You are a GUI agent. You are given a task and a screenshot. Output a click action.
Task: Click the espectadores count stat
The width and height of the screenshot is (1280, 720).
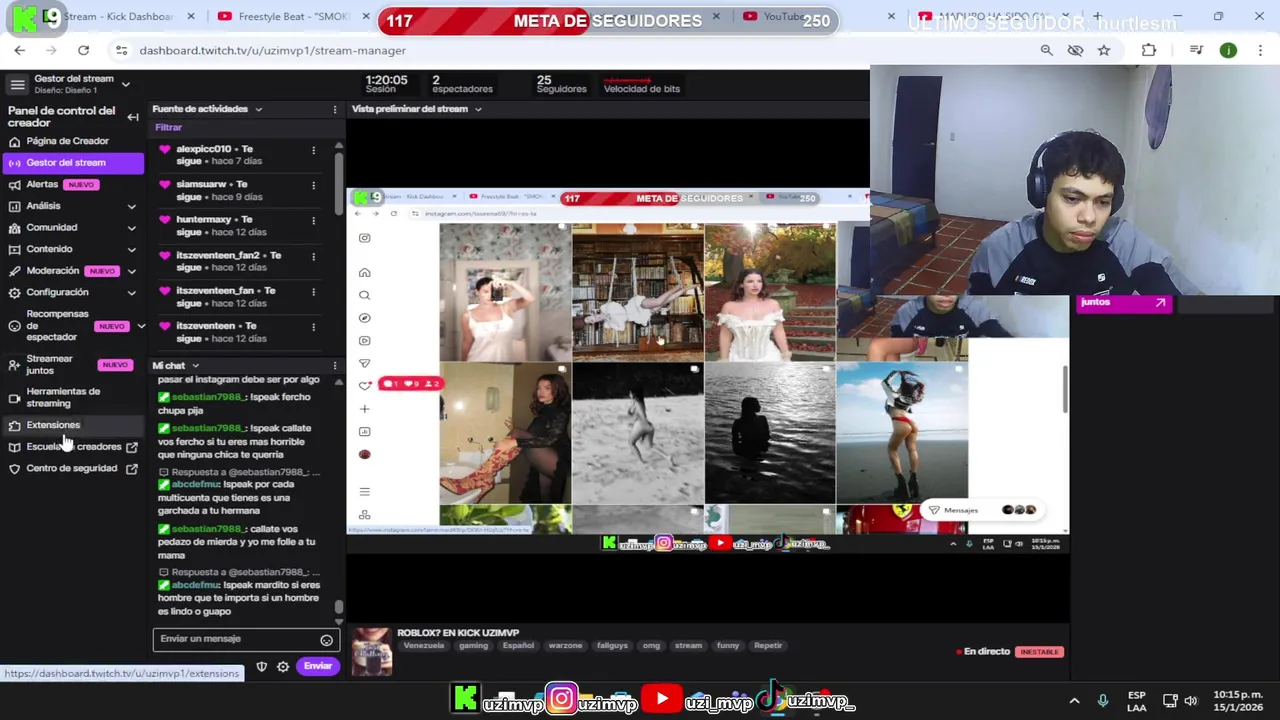pyautogui.click(x=462, y=84)
